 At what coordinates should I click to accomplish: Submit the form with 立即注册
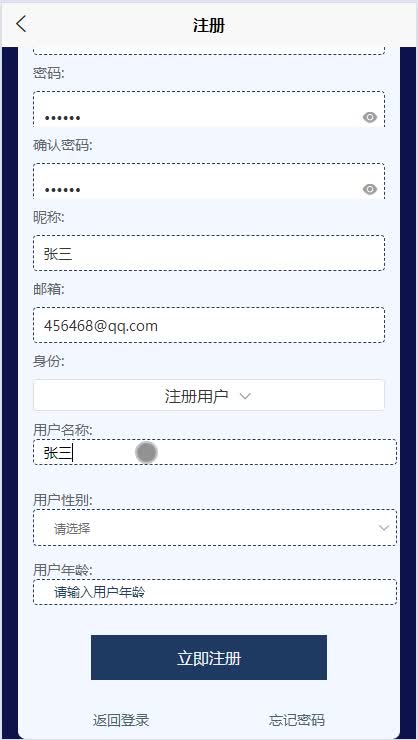tap(209, 657)
